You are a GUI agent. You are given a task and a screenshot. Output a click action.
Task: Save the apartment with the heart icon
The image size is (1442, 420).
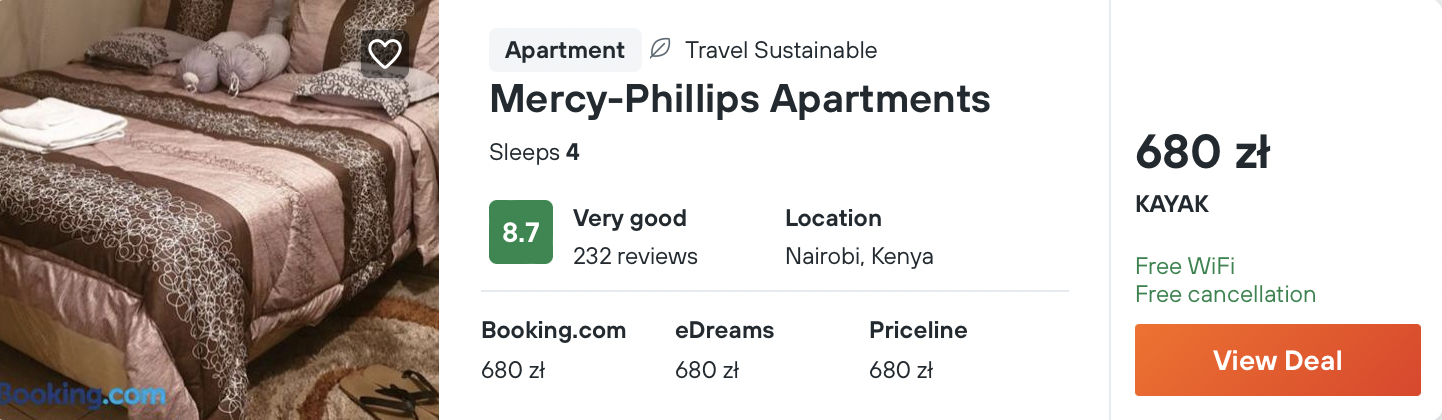coord(384,53)
